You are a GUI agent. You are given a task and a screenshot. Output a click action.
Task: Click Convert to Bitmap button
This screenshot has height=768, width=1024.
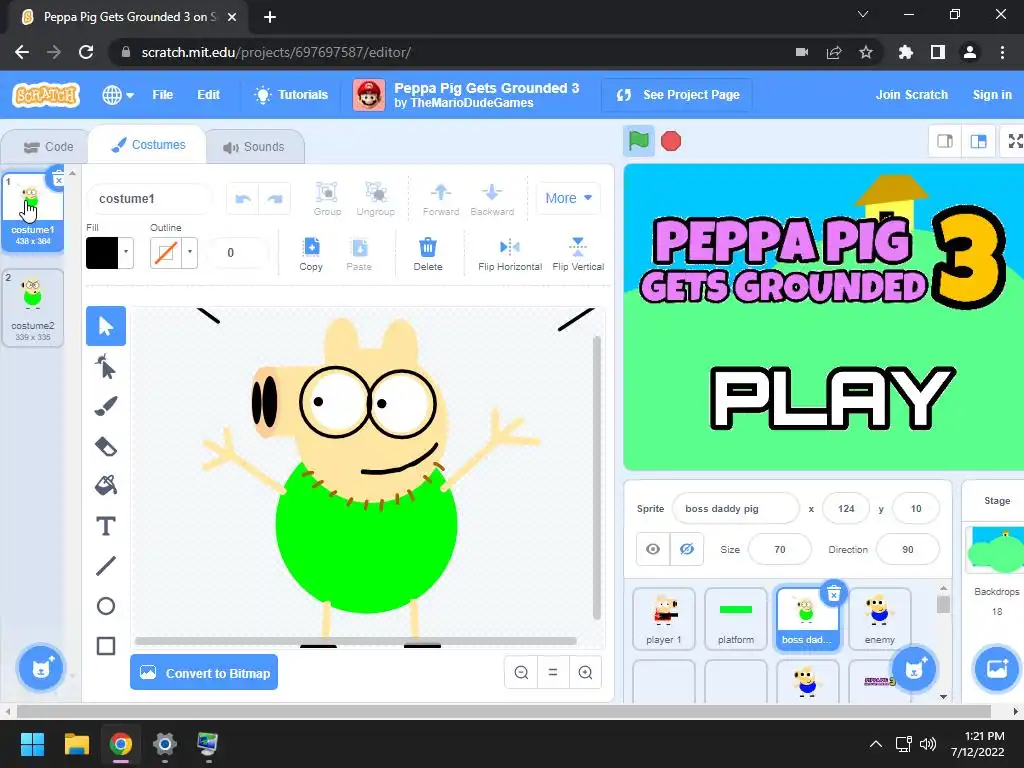[x=204, y=673]
